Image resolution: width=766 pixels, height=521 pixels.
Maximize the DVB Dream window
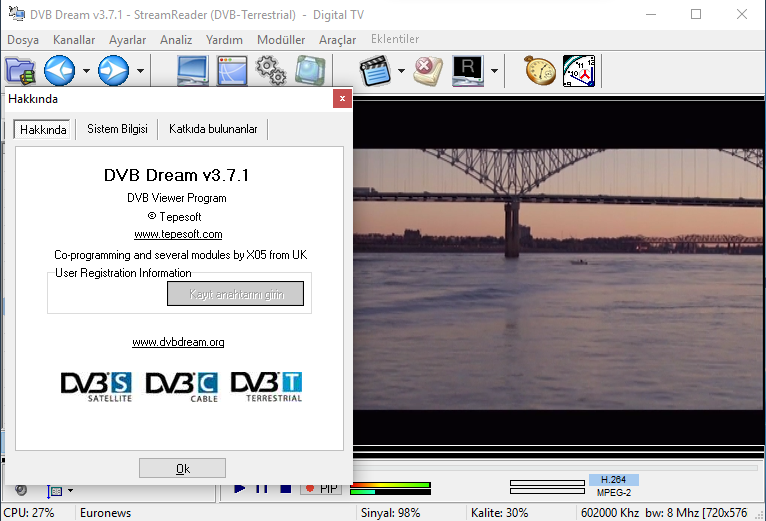coord(696,14)
